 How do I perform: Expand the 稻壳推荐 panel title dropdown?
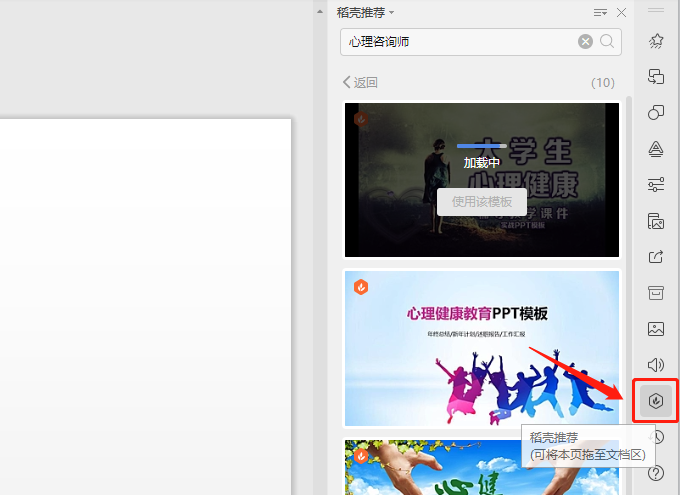click(366, 12)
